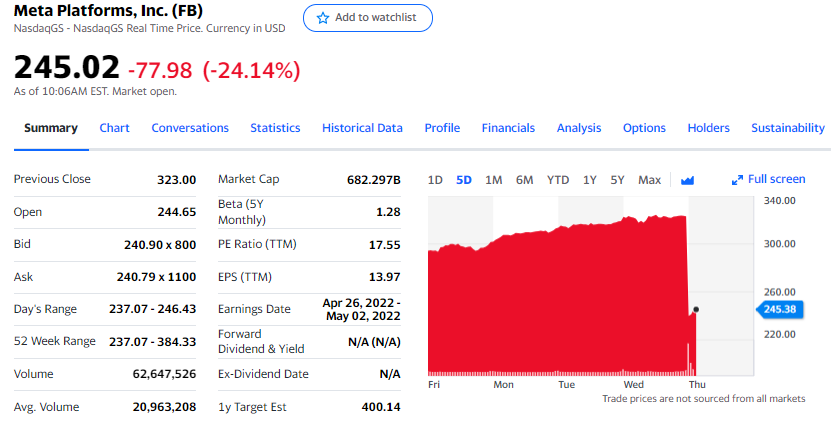Screen dimensions: 831x427
Task: Click the Previous Close value 323.00
Action: 176,180
